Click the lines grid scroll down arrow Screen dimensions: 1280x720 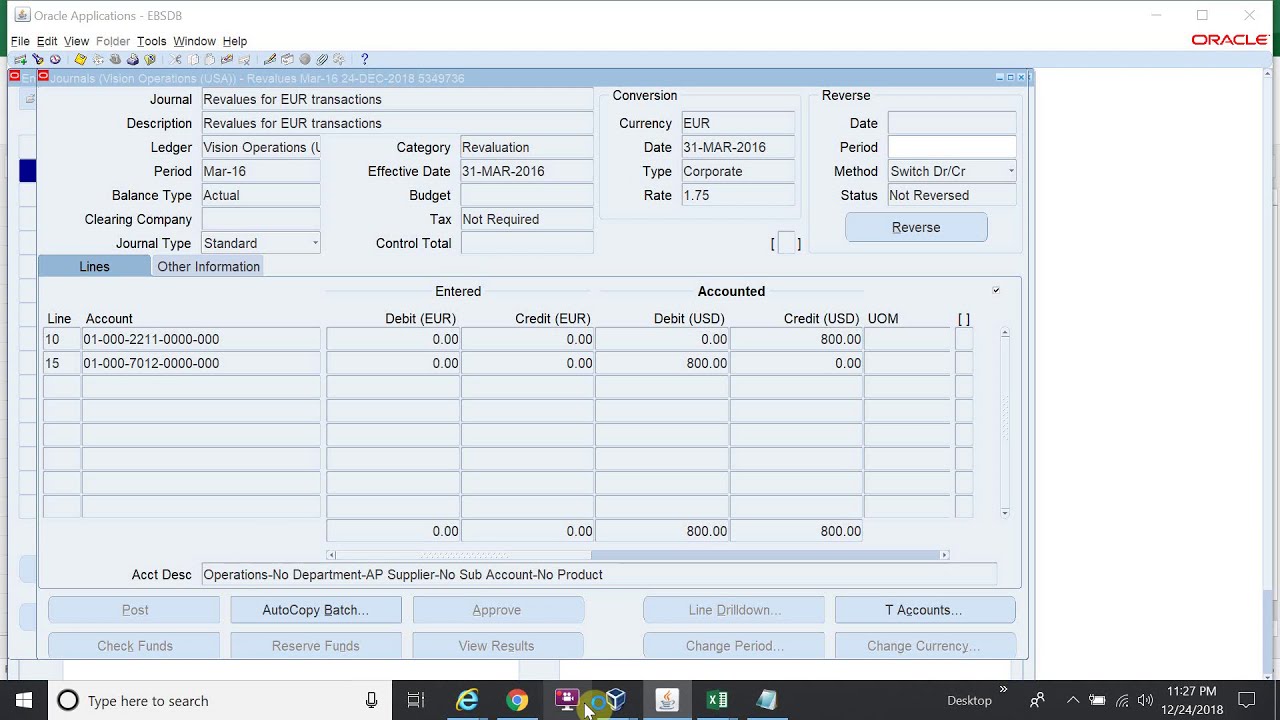(1005, 512)
